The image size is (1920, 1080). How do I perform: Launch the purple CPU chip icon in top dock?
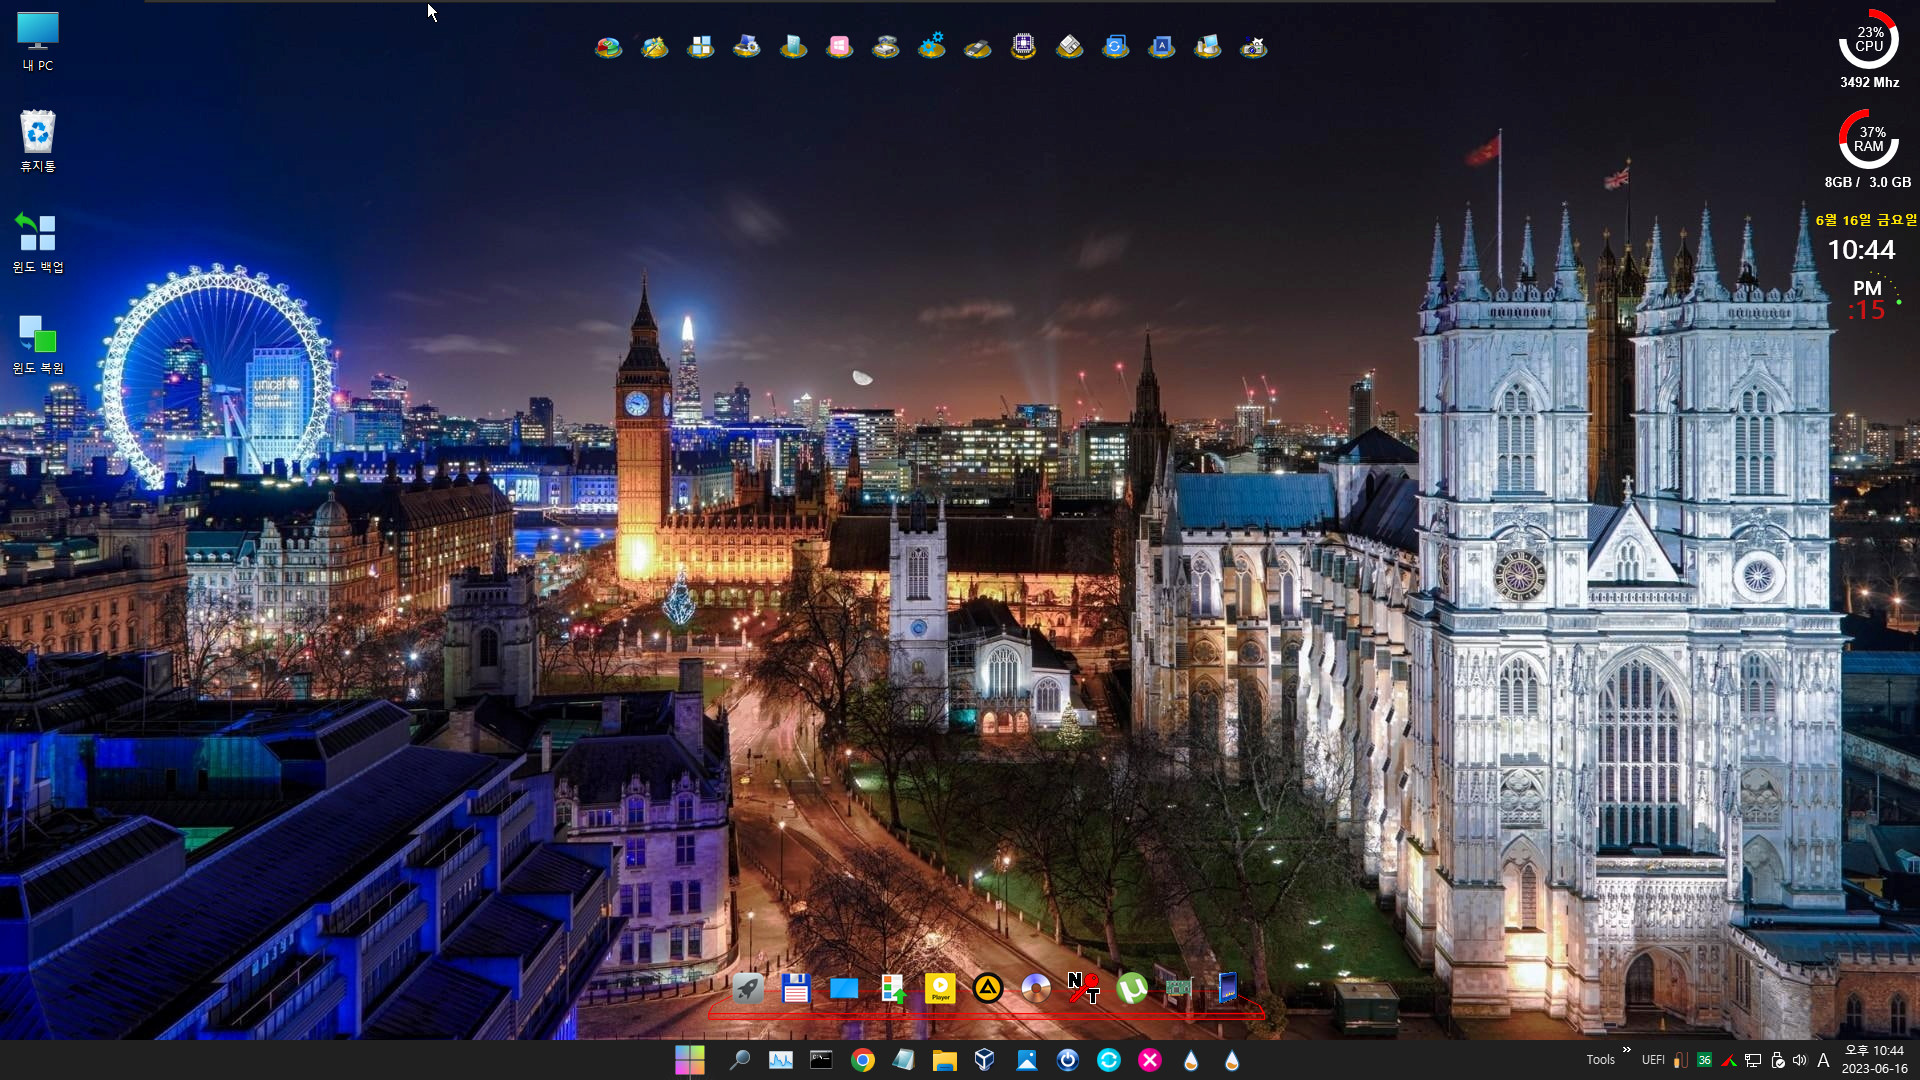[x=1023, y=47]
